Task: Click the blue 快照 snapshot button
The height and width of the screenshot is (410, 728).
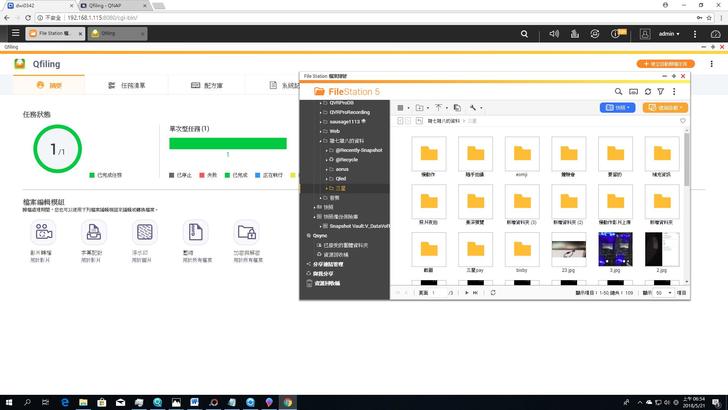Action: (617, 107)
